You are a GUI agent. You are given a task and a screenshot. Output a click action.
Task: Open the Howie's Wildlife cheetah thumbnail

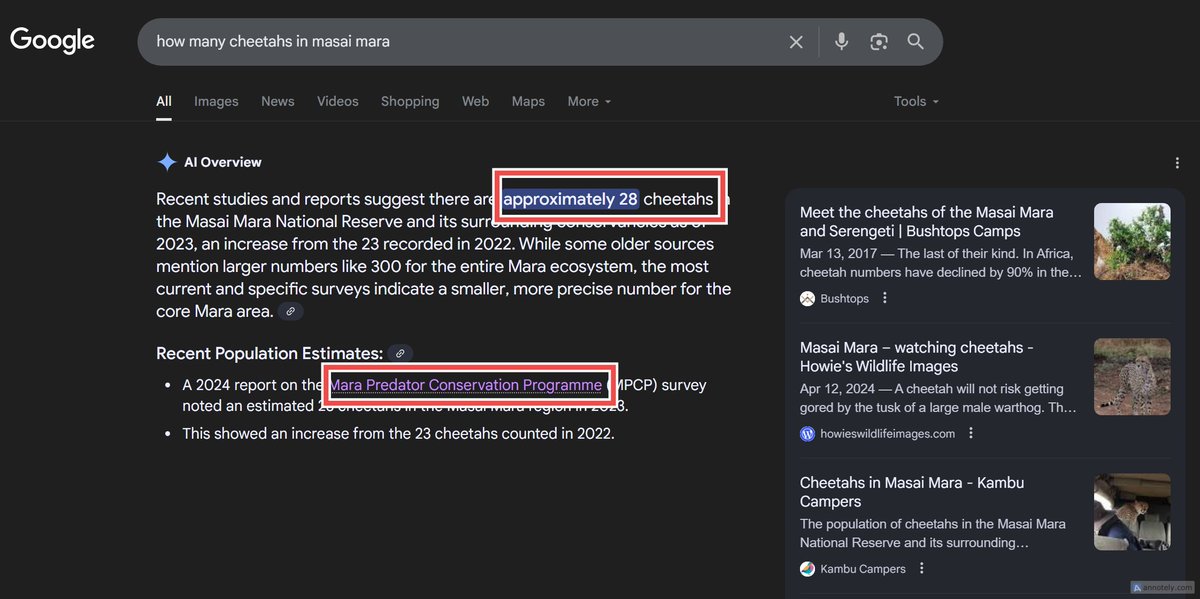click(x=1132, y=377)
